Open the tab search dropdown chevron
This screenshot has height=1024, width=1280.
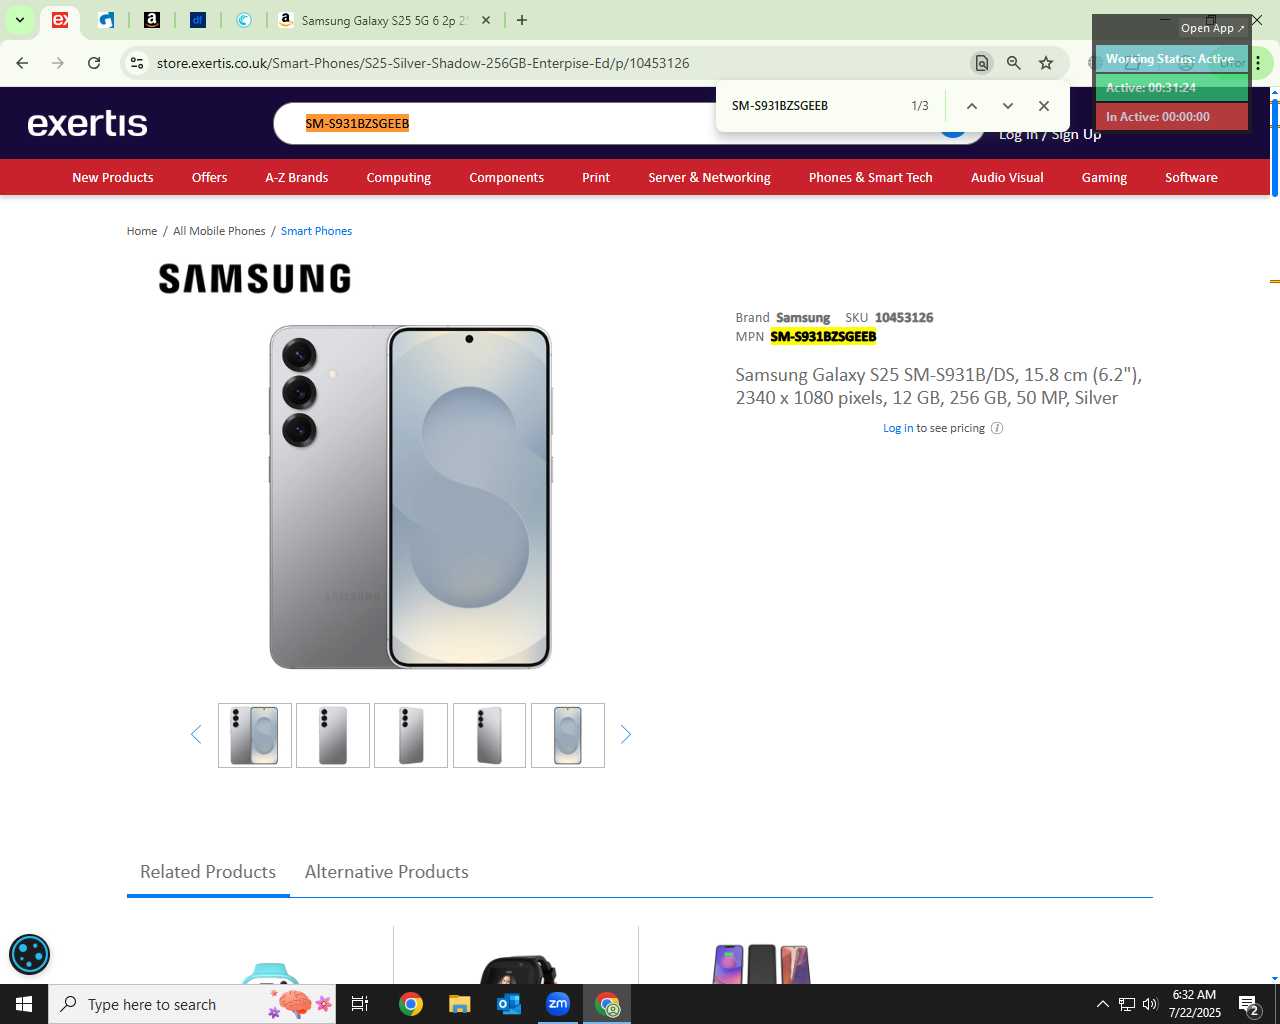[x=19, y=20]
